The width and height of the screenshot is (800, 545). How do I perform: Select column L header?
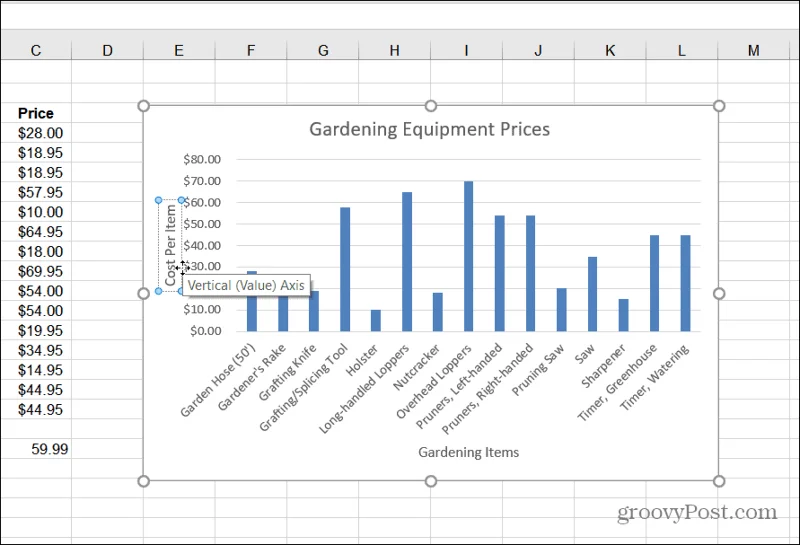682,50
